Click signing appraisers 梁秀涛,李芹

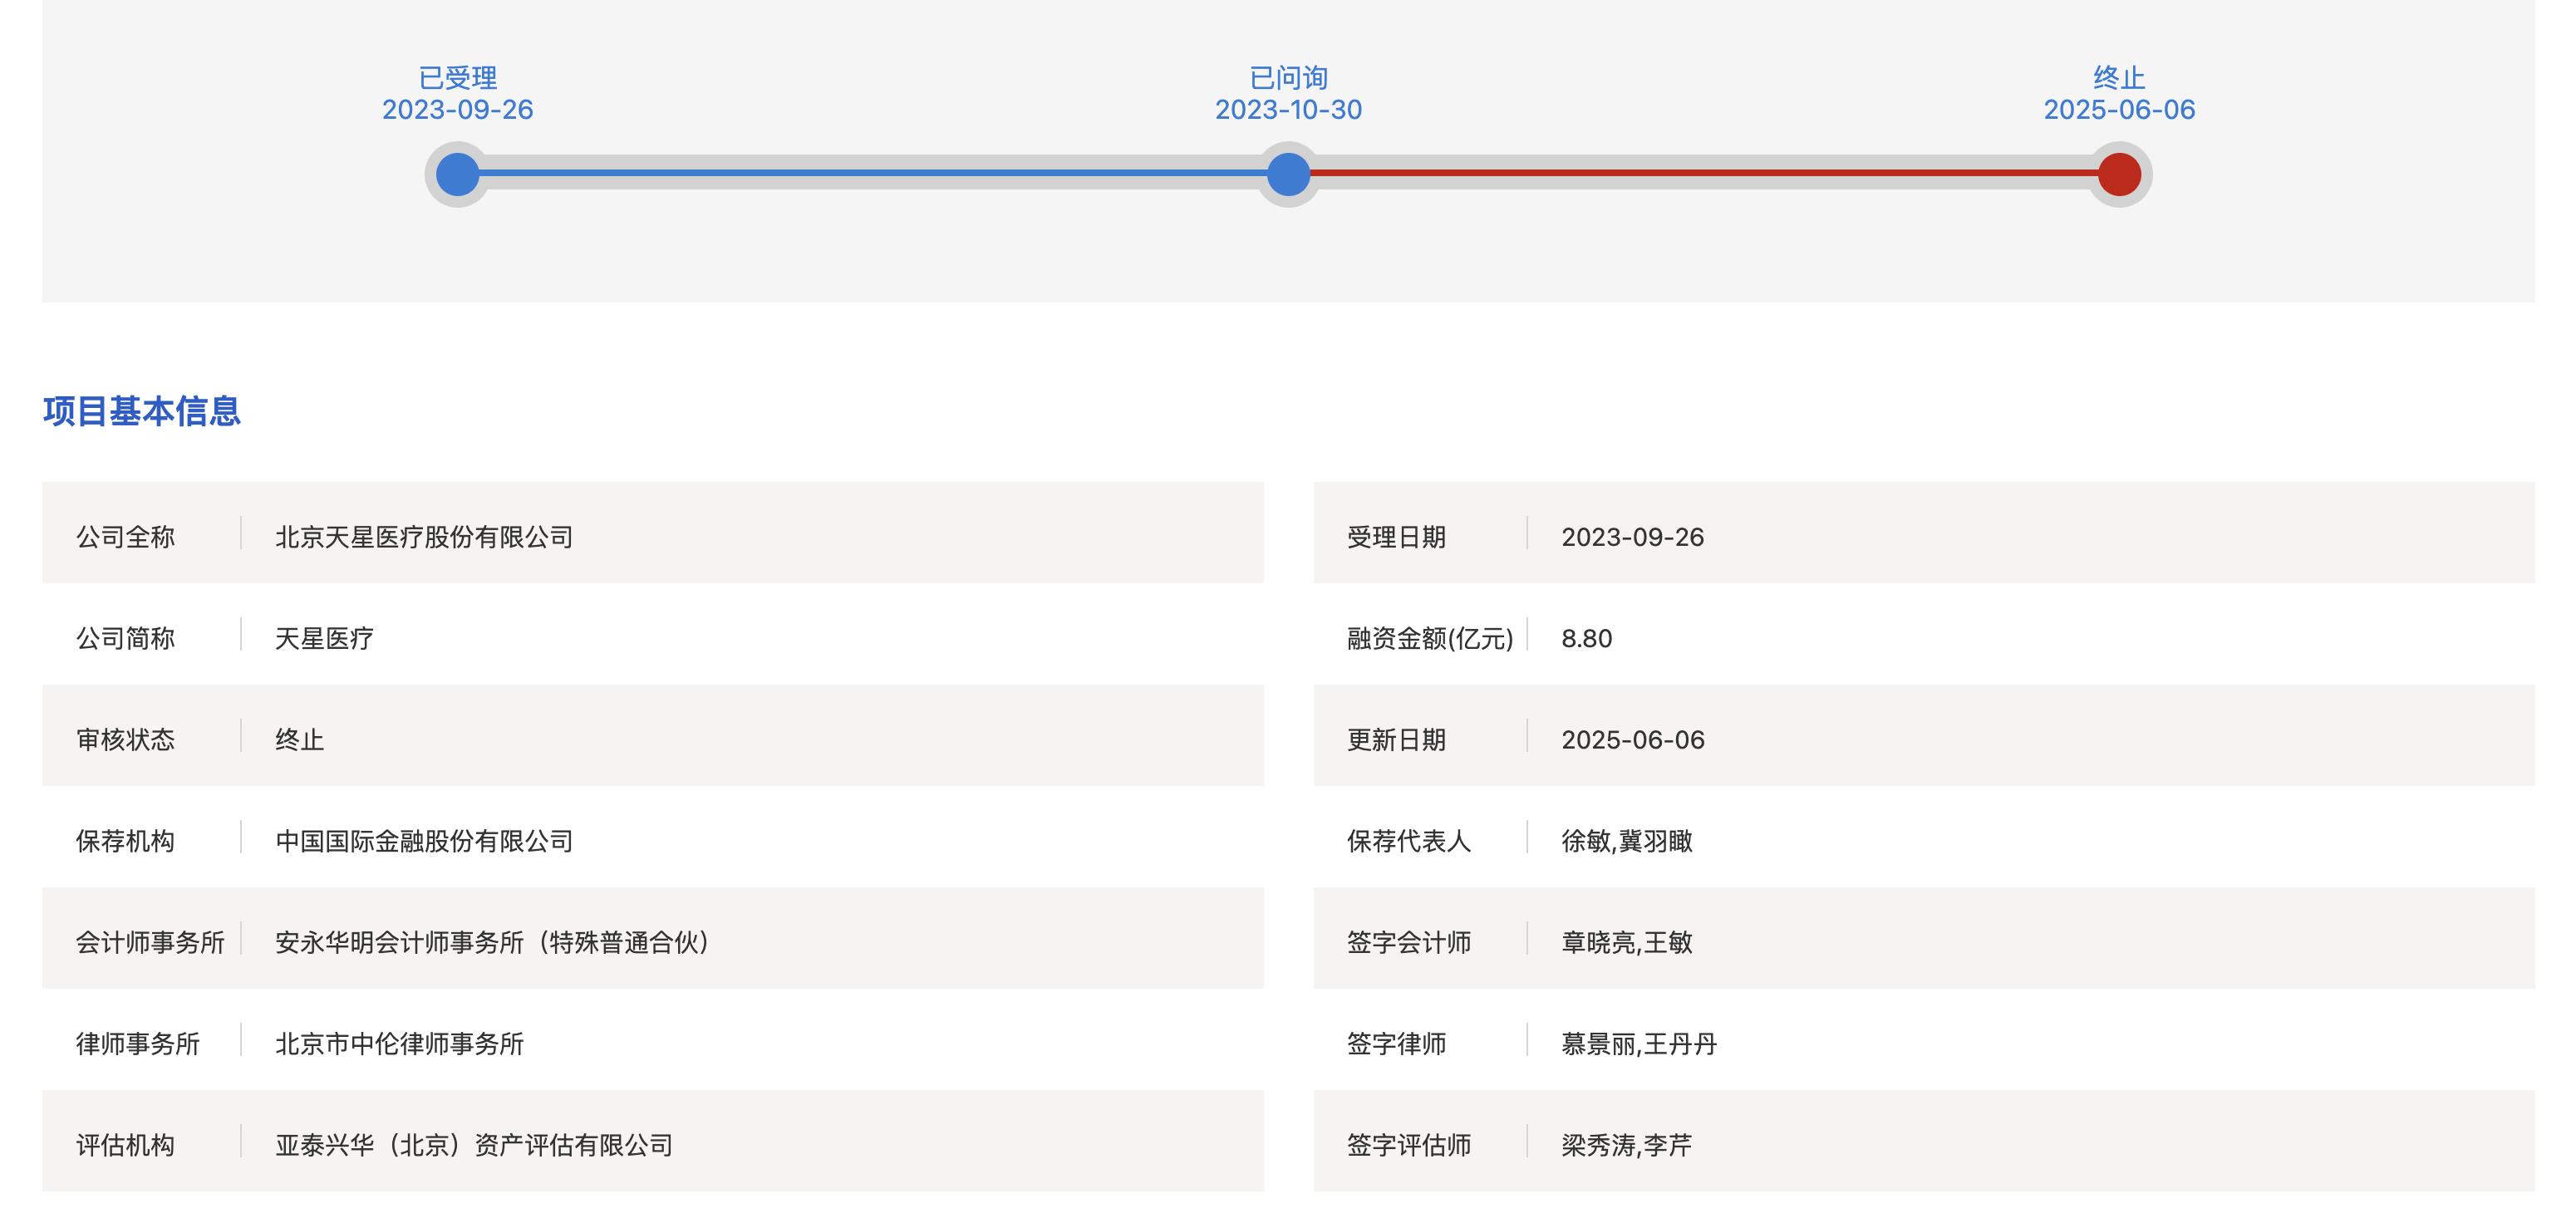pyautogui.click(x=1626, y=1145)
